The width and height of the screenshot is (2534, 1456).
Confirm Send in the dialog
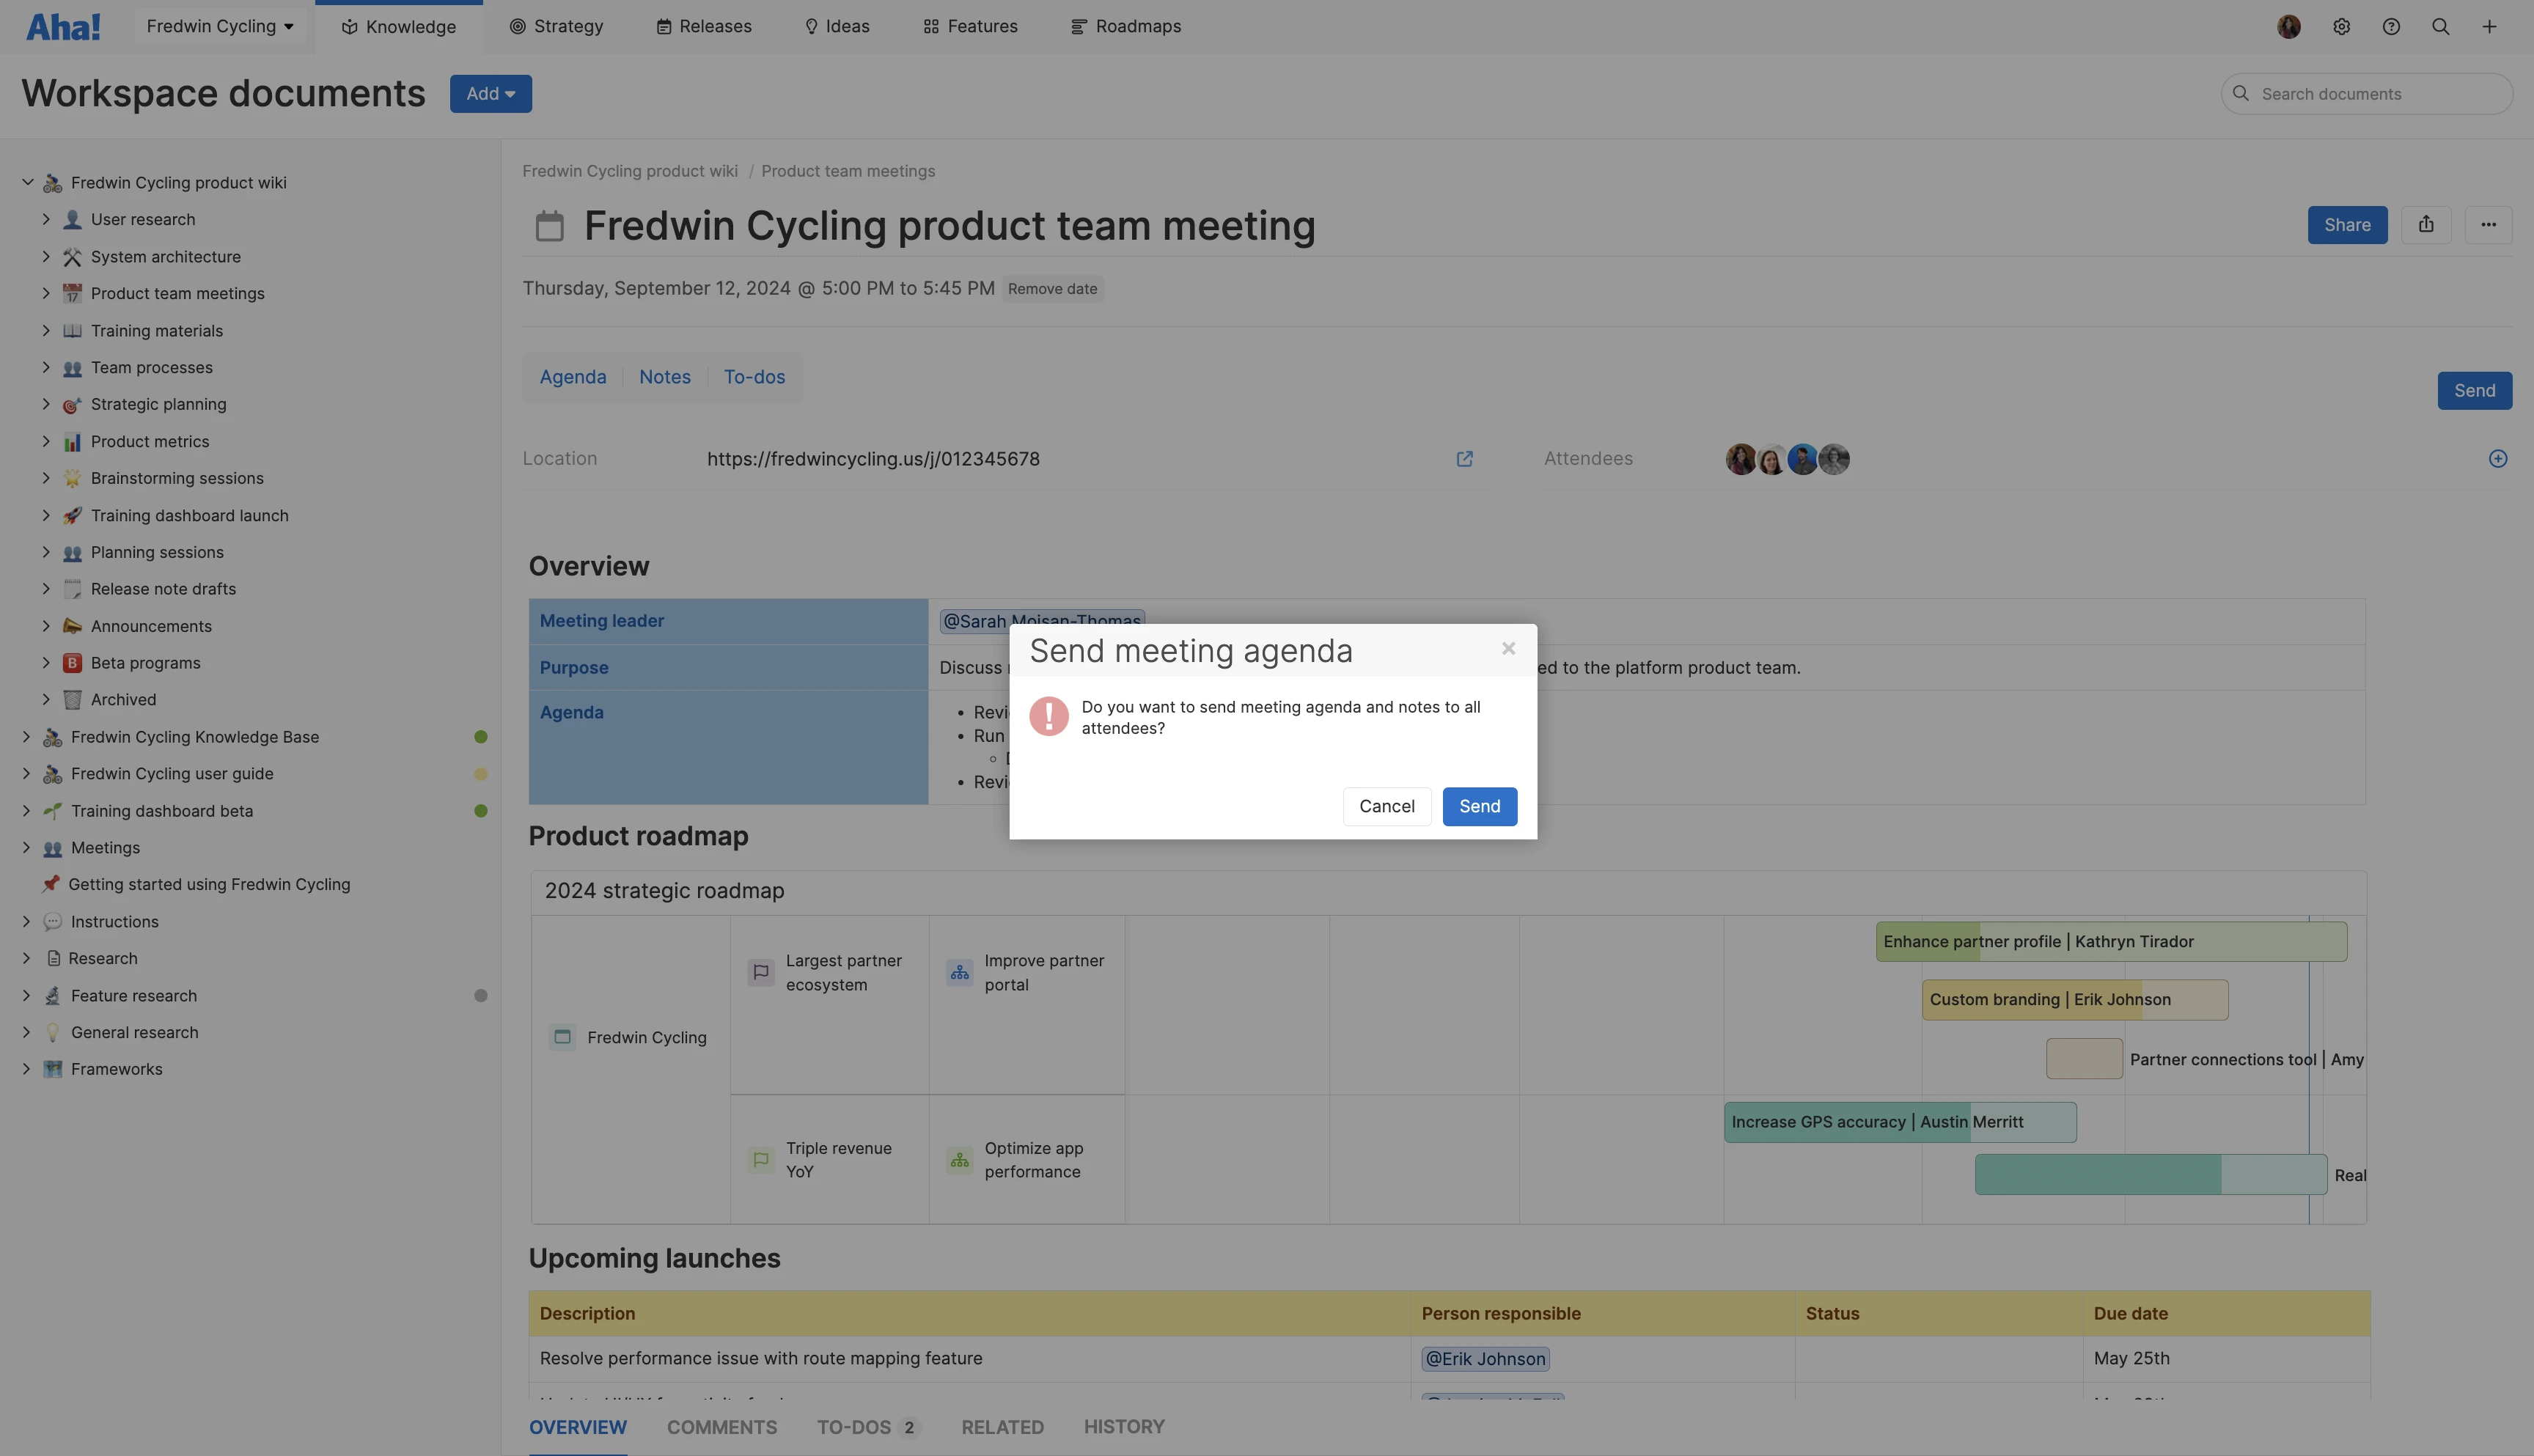pyautogui.click(x=1479, y=806)
